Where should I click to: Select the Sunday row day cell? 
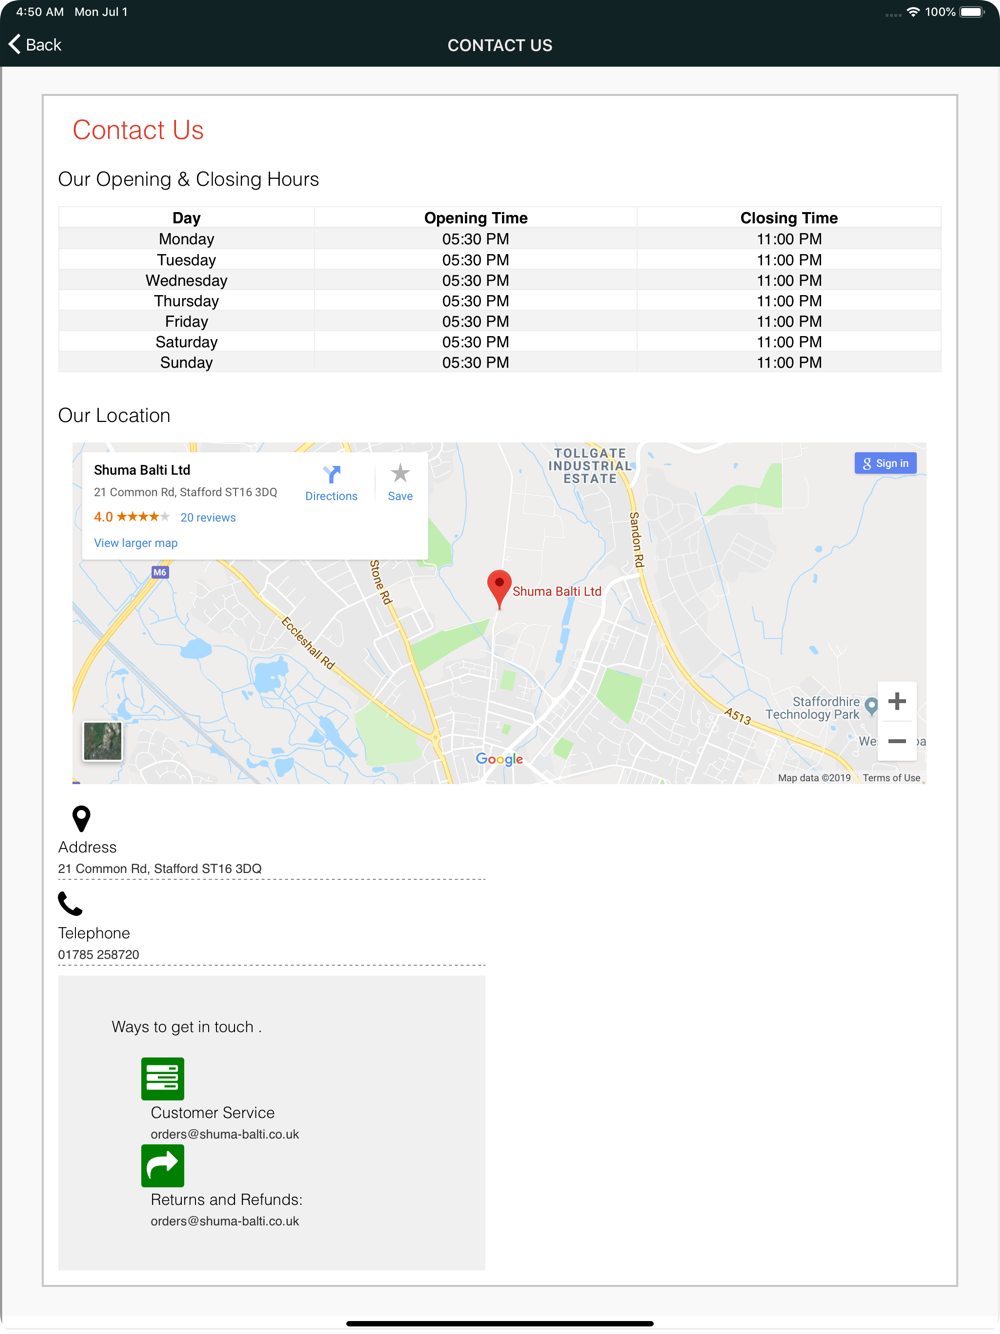point(187,362)
